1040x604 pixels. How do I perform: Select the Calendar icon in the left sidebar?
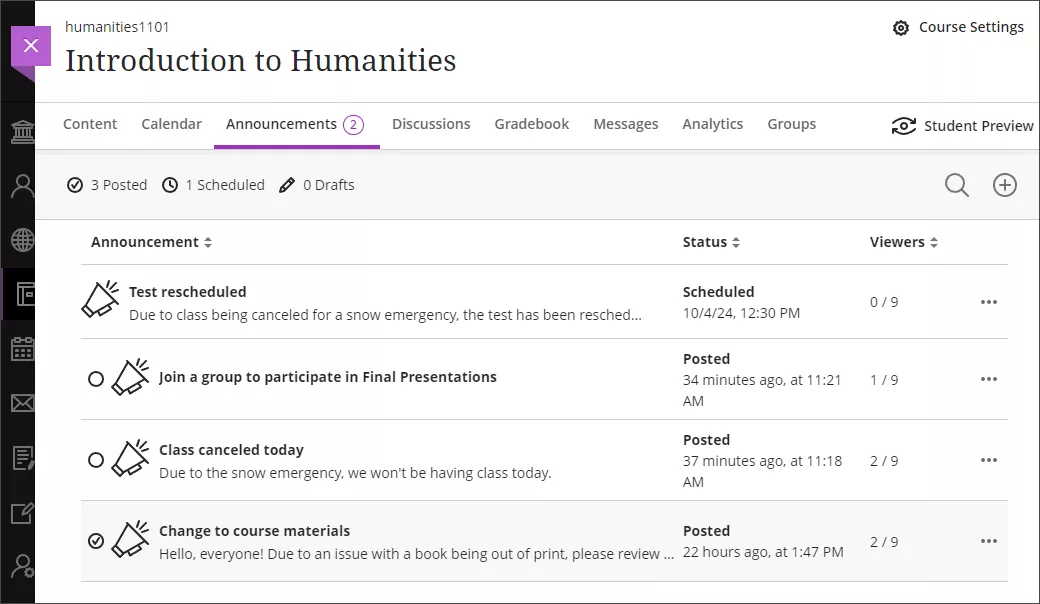24,348
